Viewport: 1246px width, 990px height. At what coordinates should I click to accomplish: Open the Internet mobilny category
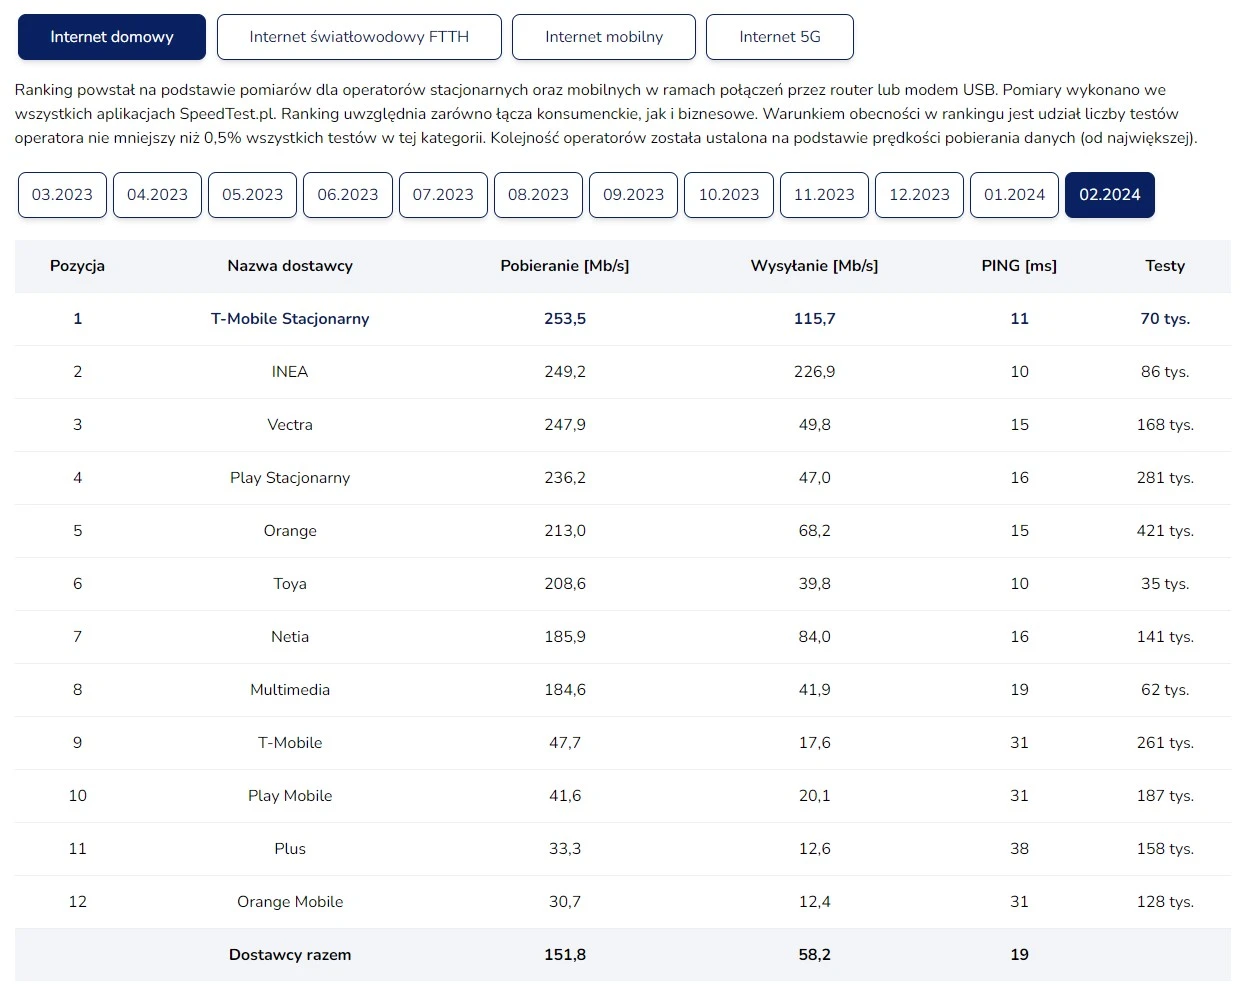click(x=603, y=36)
